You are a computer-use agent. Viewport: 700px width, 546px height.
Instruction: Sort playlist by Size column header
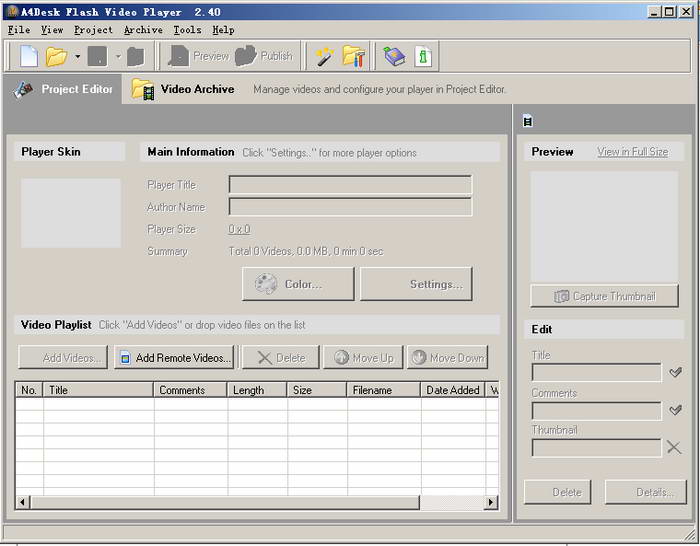(317, 390)
